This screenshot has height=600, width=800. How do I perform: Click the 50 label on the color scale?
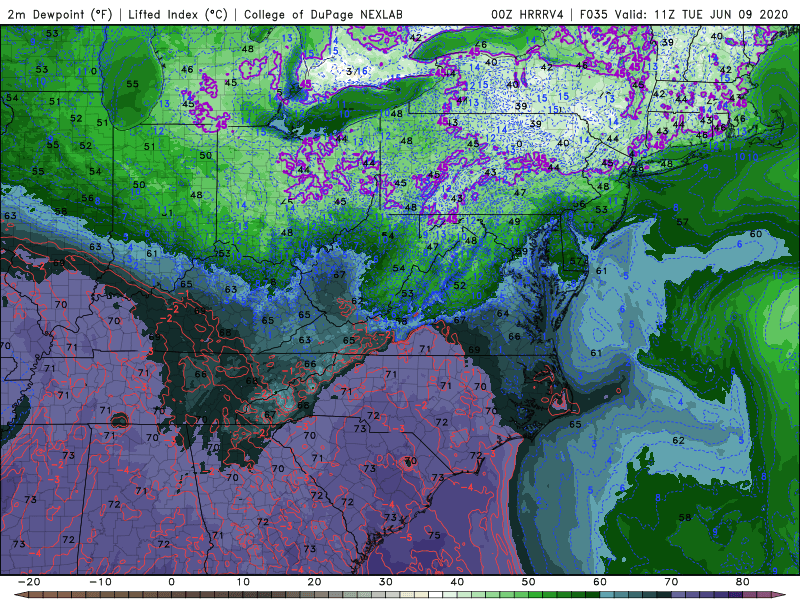[x=529, y=582]
